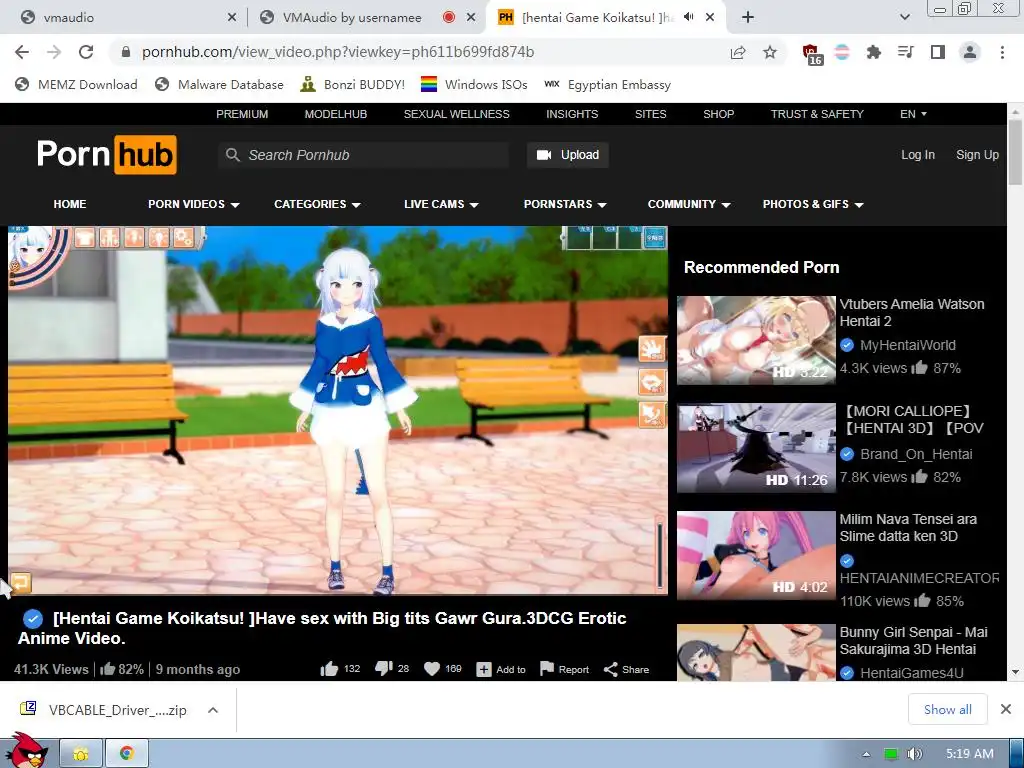1024x768 pixels.
Task: Click the Sign Up link
Action: pyautogui.click(x=977, y=155)
